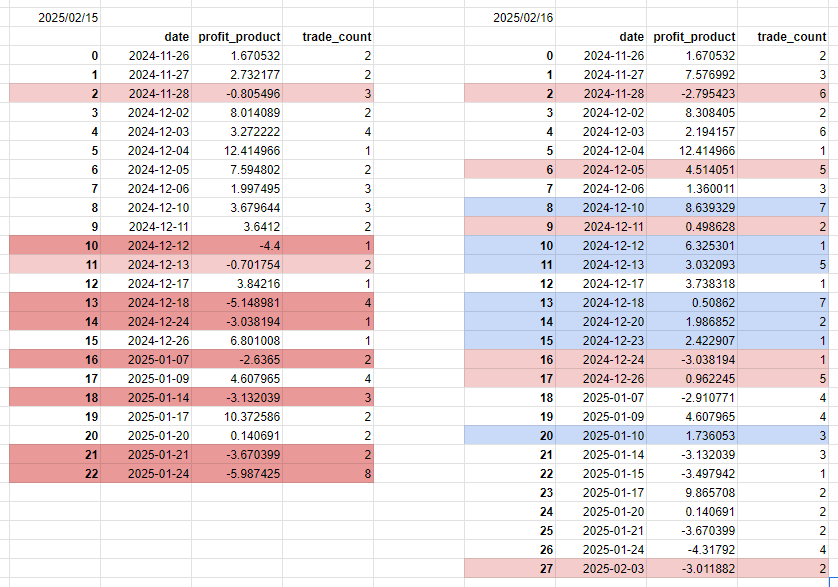Click the cell with 3.679644
This screenshot has height=587, width=838.
point(237,207)
